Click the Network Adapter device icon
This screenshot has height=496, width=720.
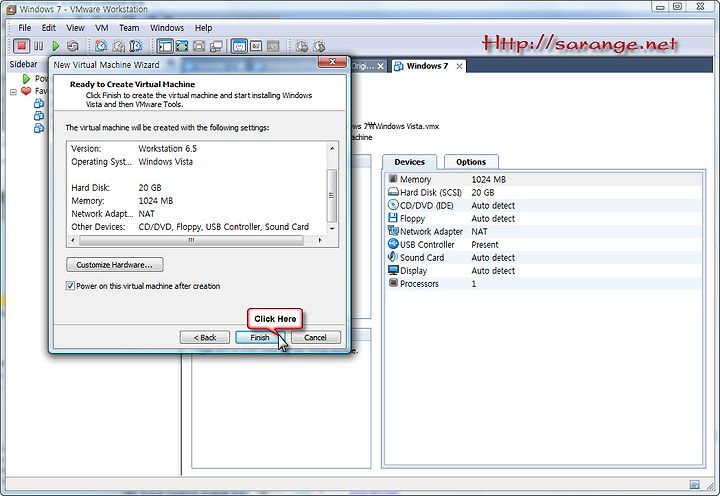coord(393,231)
